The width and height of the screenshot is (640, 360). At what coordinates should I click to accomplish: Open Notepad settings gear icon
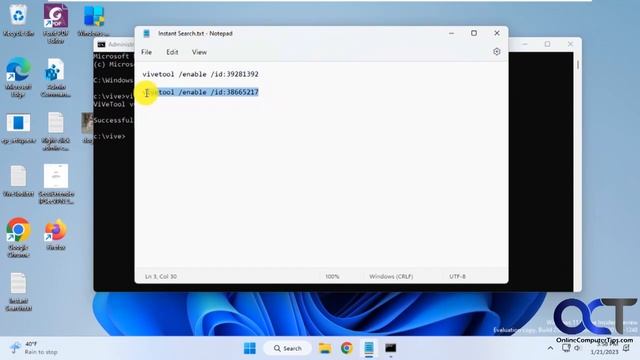tap(496, 52)
